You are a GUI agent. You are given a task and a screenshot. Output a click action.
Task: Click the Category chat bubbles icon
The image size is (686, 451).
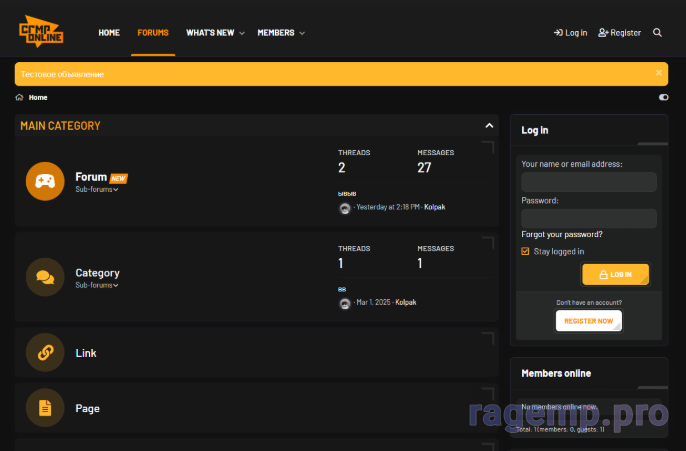pyautogui.click(x=45, y=277)
